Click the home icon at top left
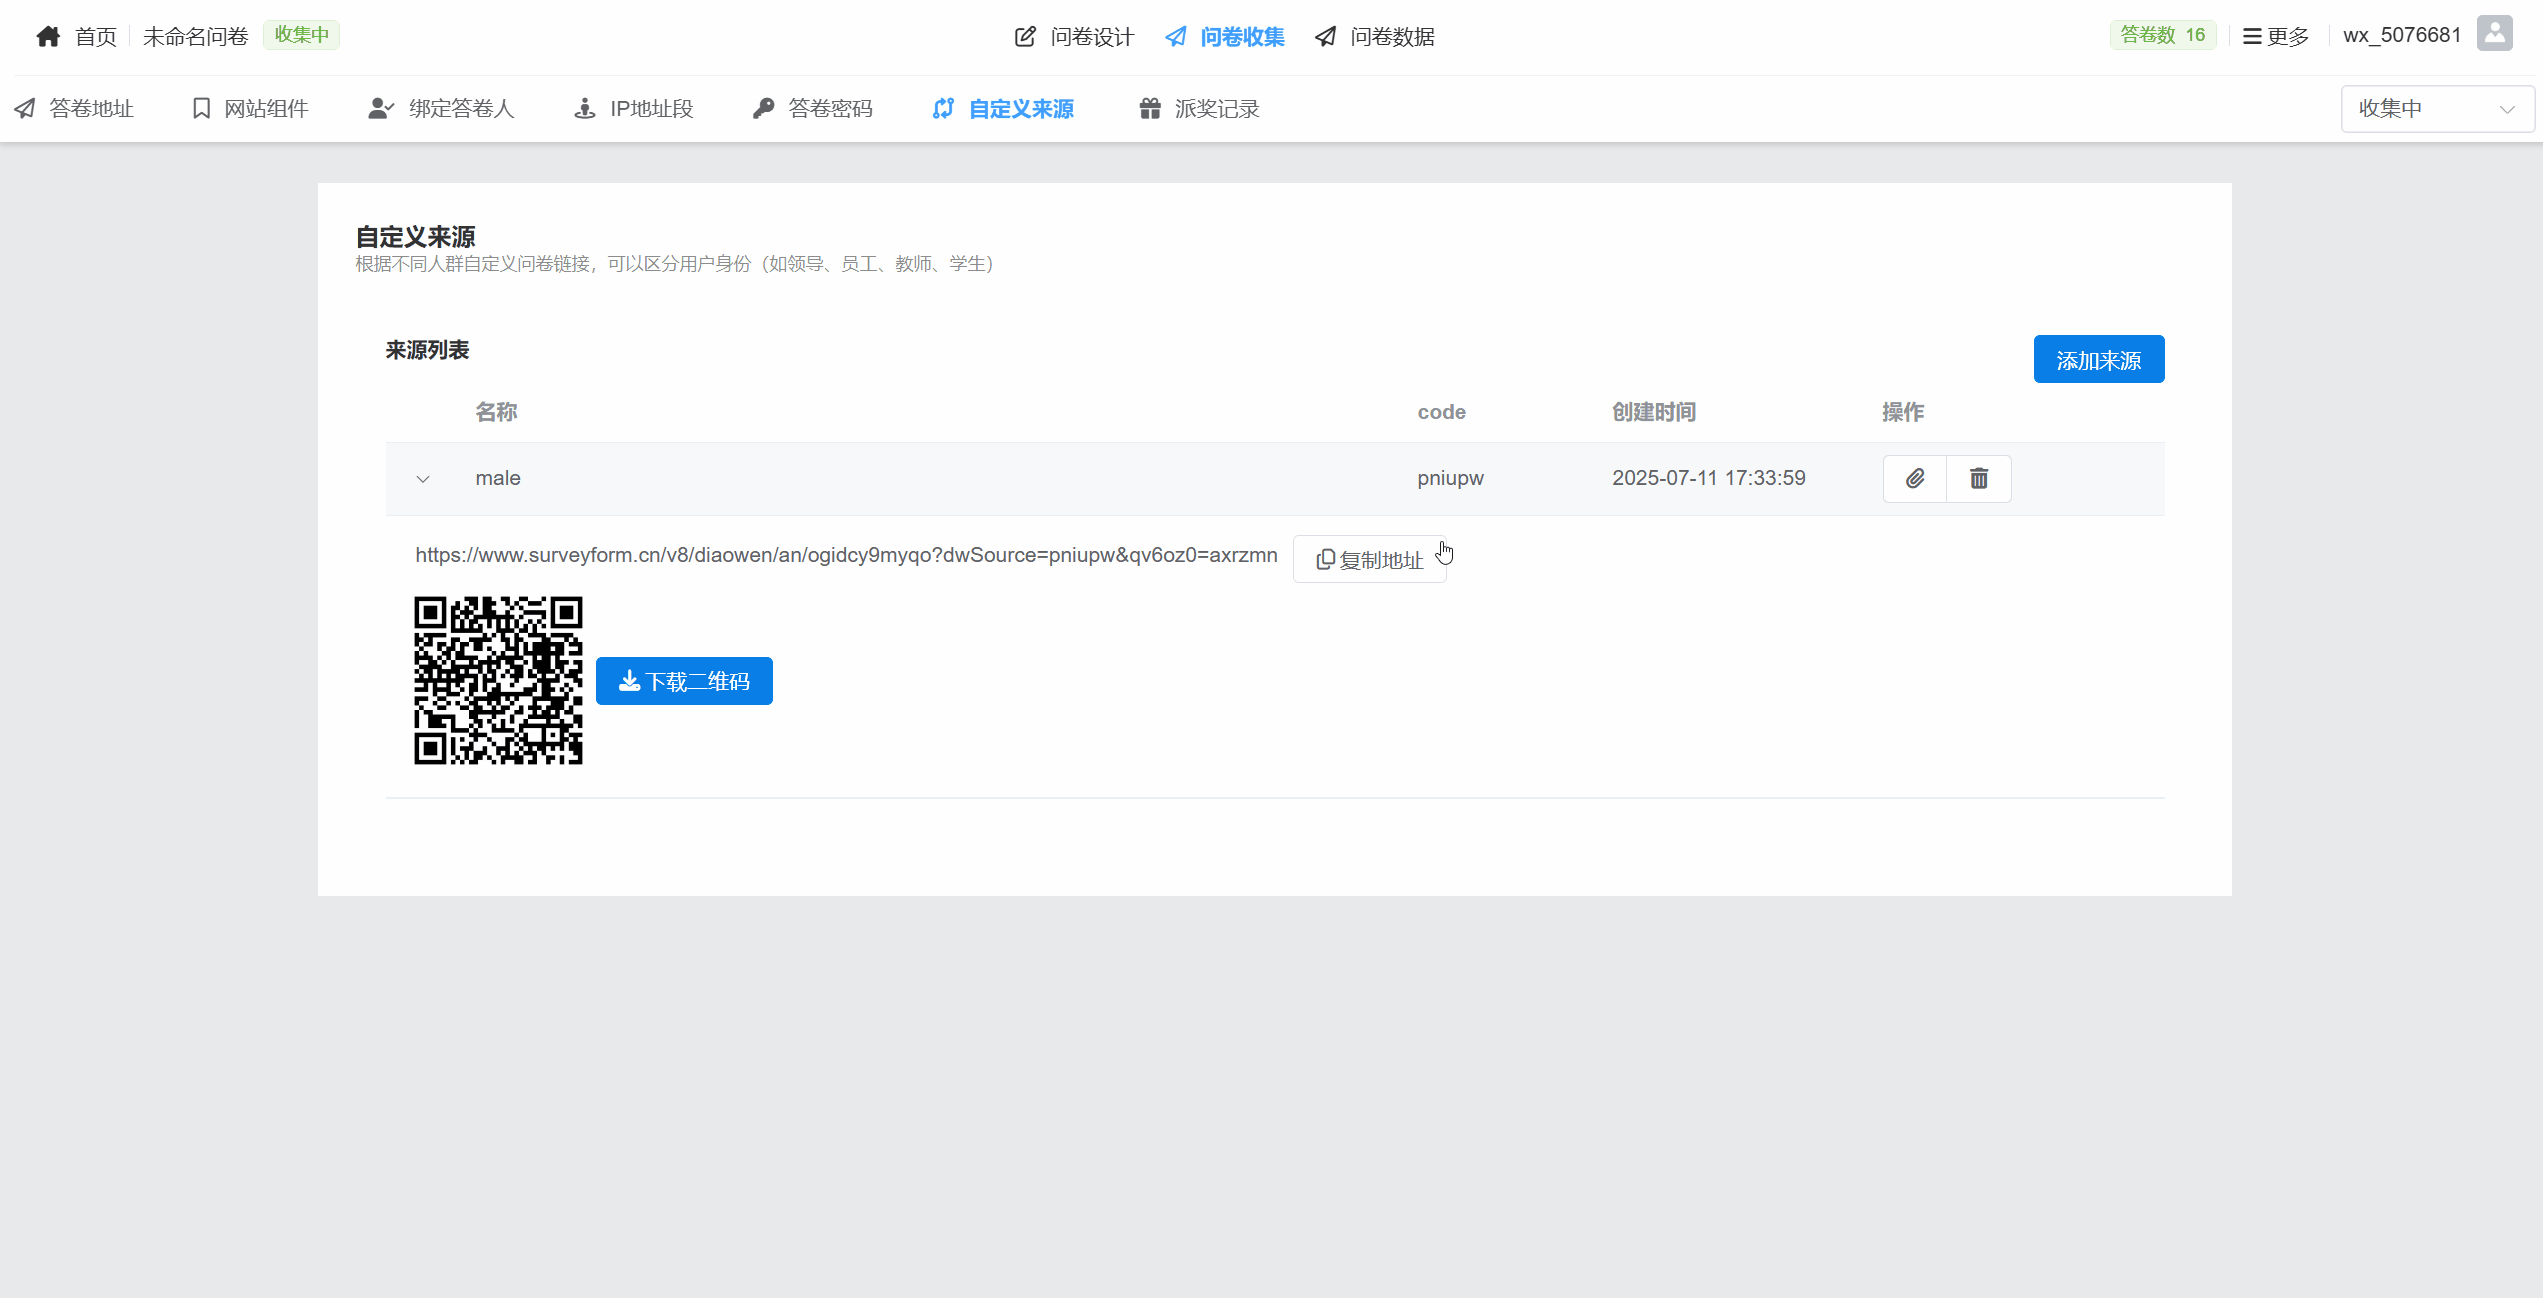 pyautogui.click(x=48, y=37)
